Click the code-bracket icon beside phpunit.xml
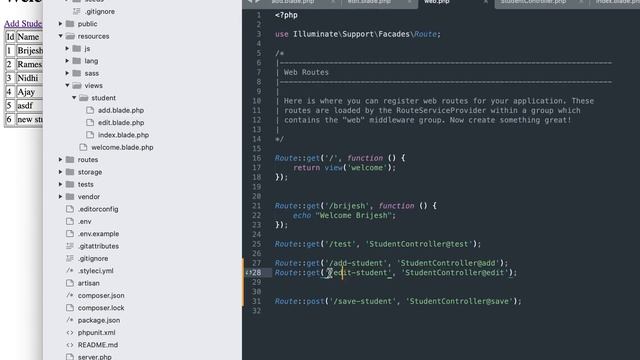The height and width of the screenshot is (360, 640). click(x=70, y=332)
